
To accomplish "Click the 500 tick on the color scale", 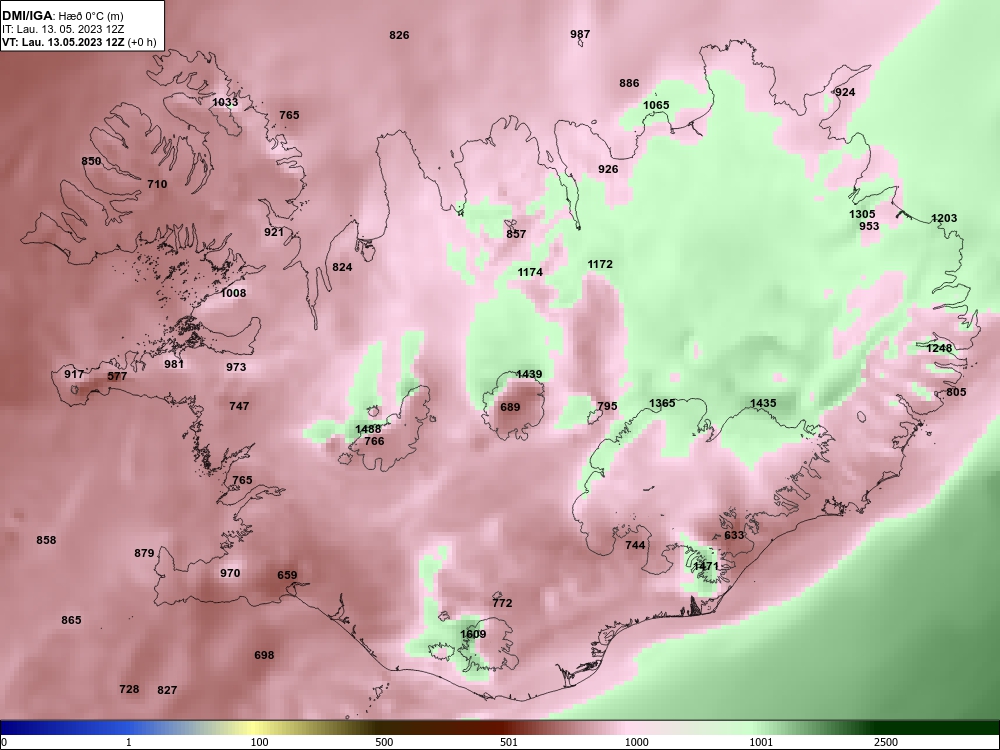I will (385, 742).
